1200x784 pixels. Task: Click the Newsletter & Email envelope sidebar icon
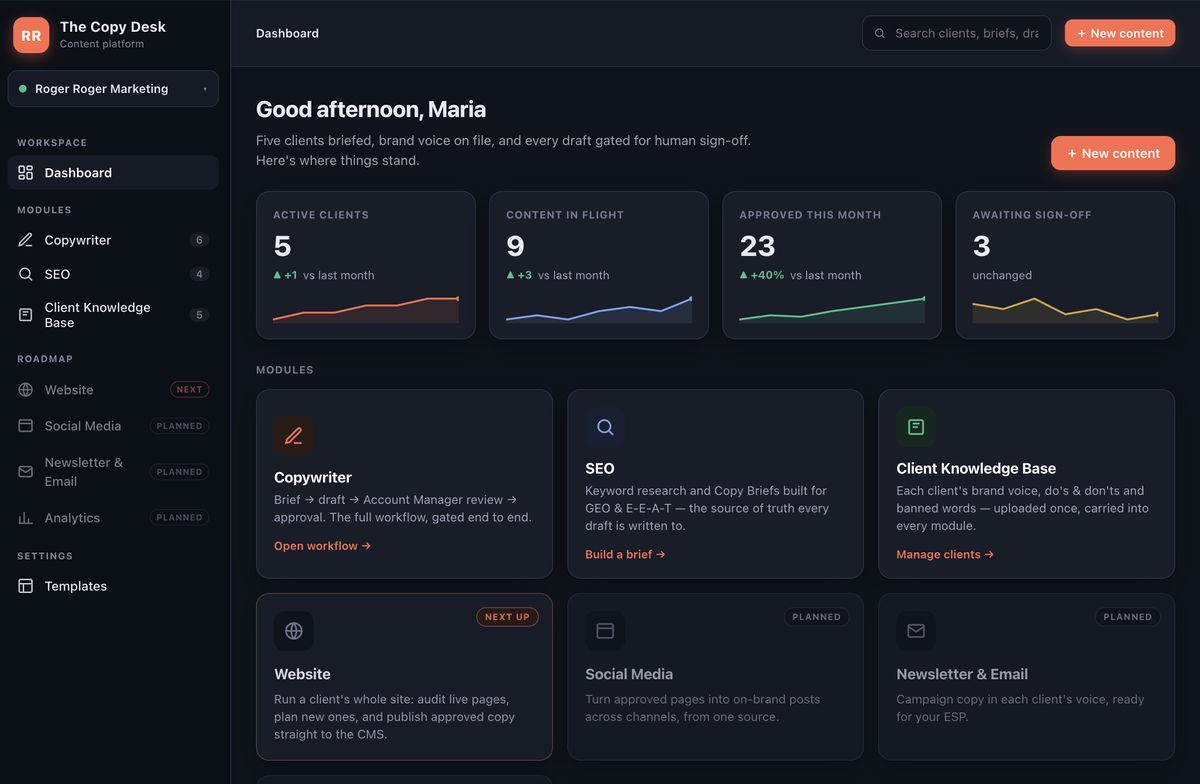pyautogui.click(x=26, y=472)
